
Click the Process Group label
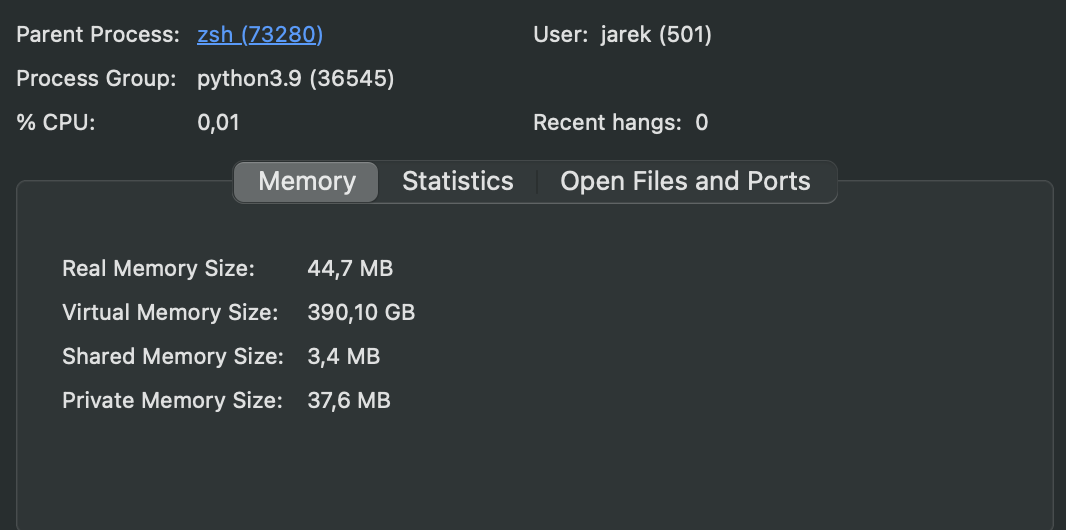(x=96, y=79)
